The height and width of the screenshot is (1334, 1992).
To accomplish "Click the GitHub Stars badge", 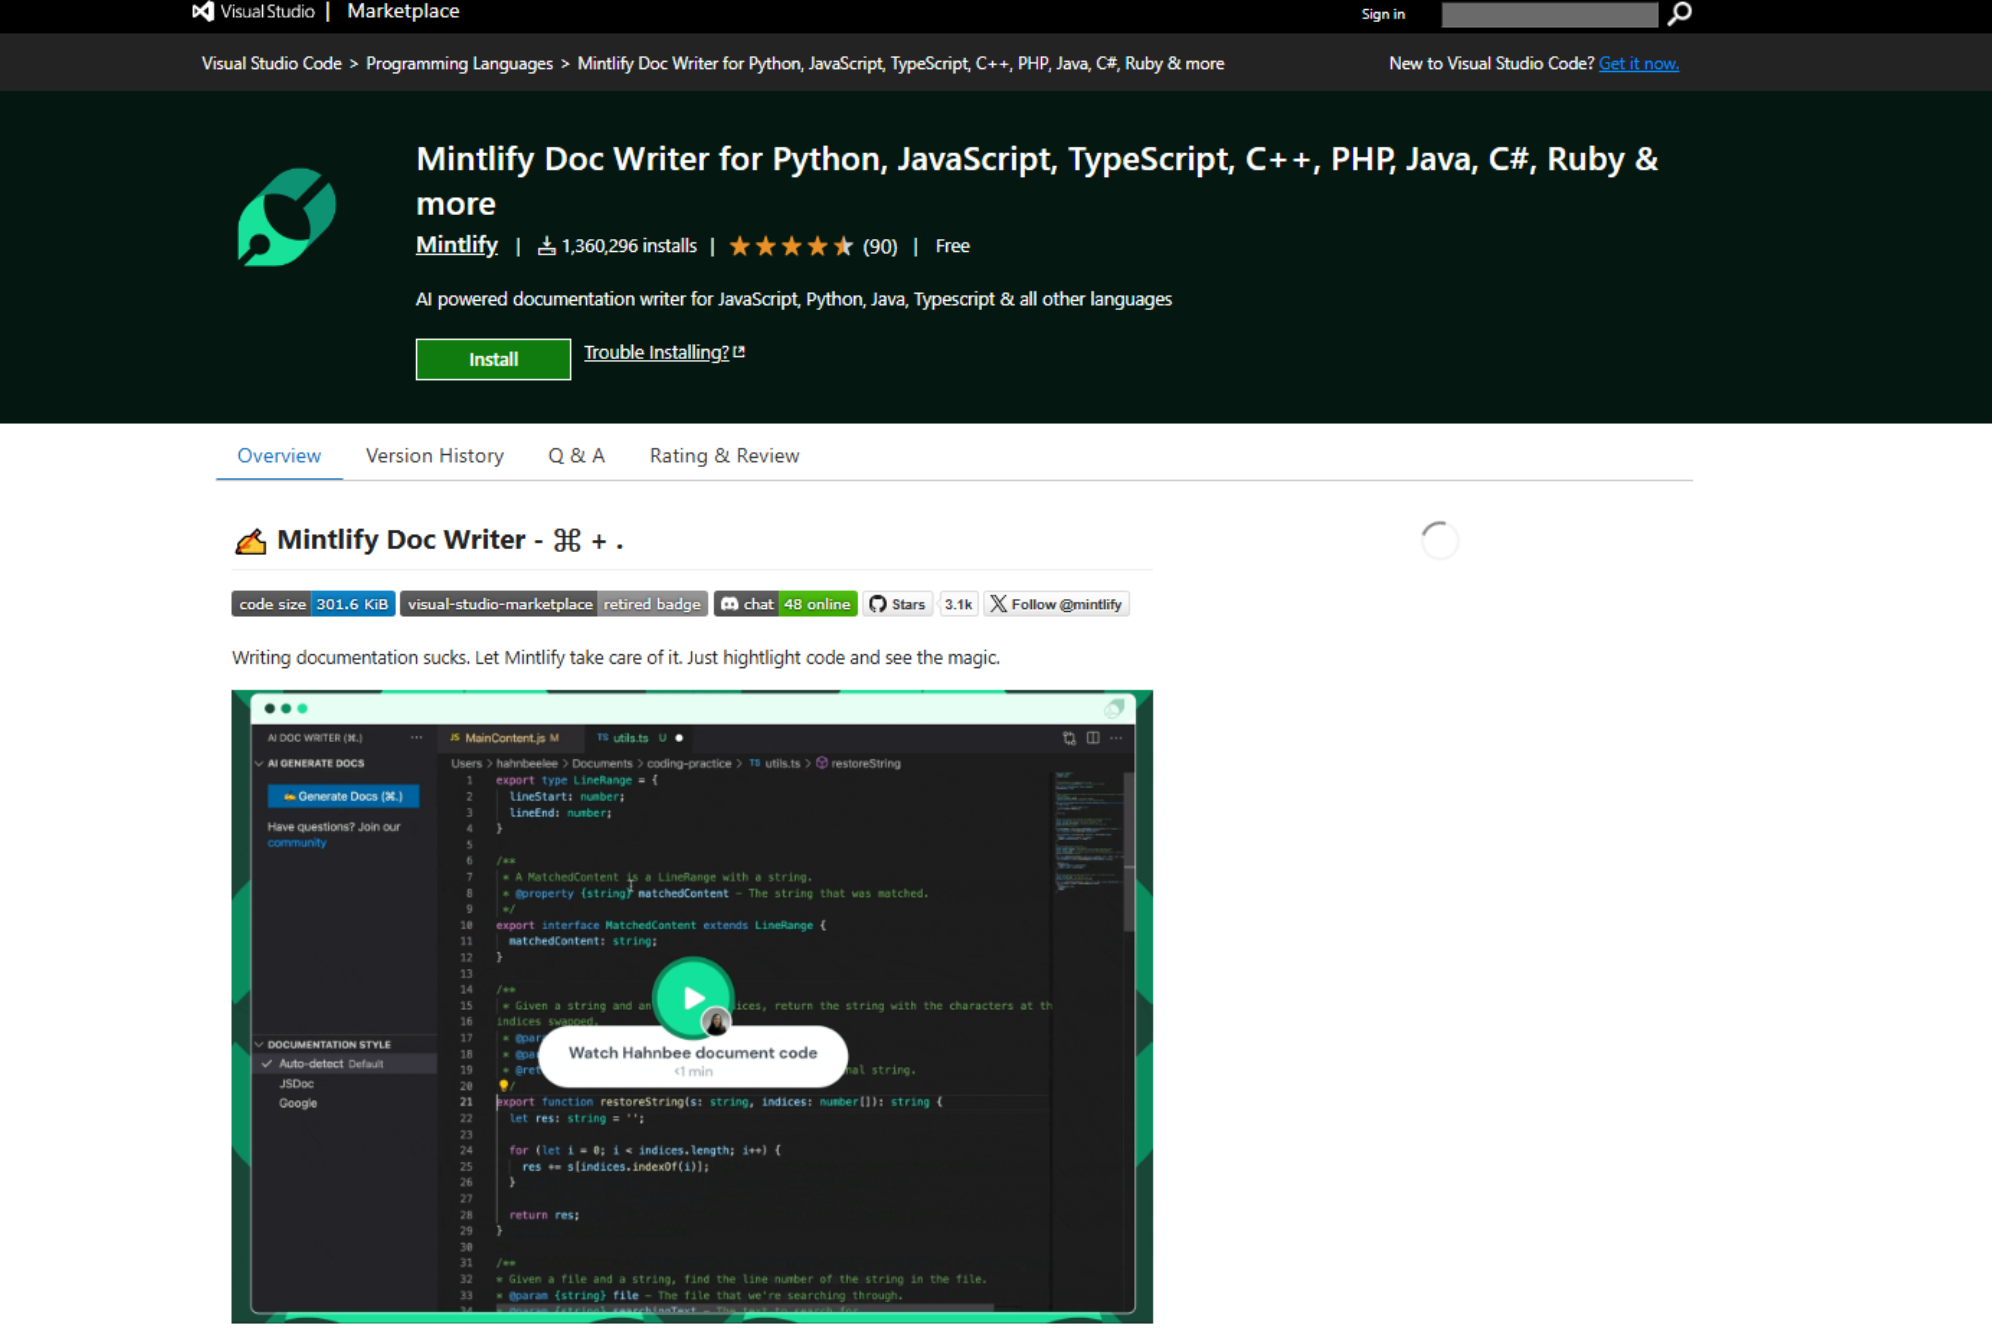I will coord(897,604).
